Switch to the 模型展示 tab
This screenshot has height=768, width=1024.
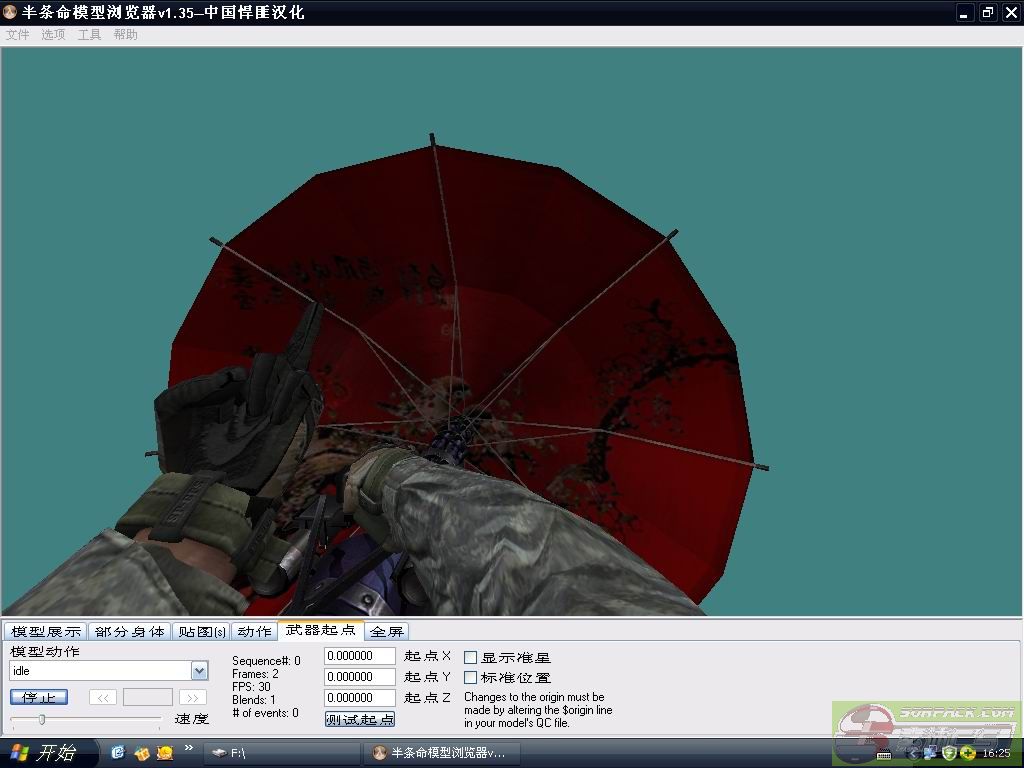(45, 631)
